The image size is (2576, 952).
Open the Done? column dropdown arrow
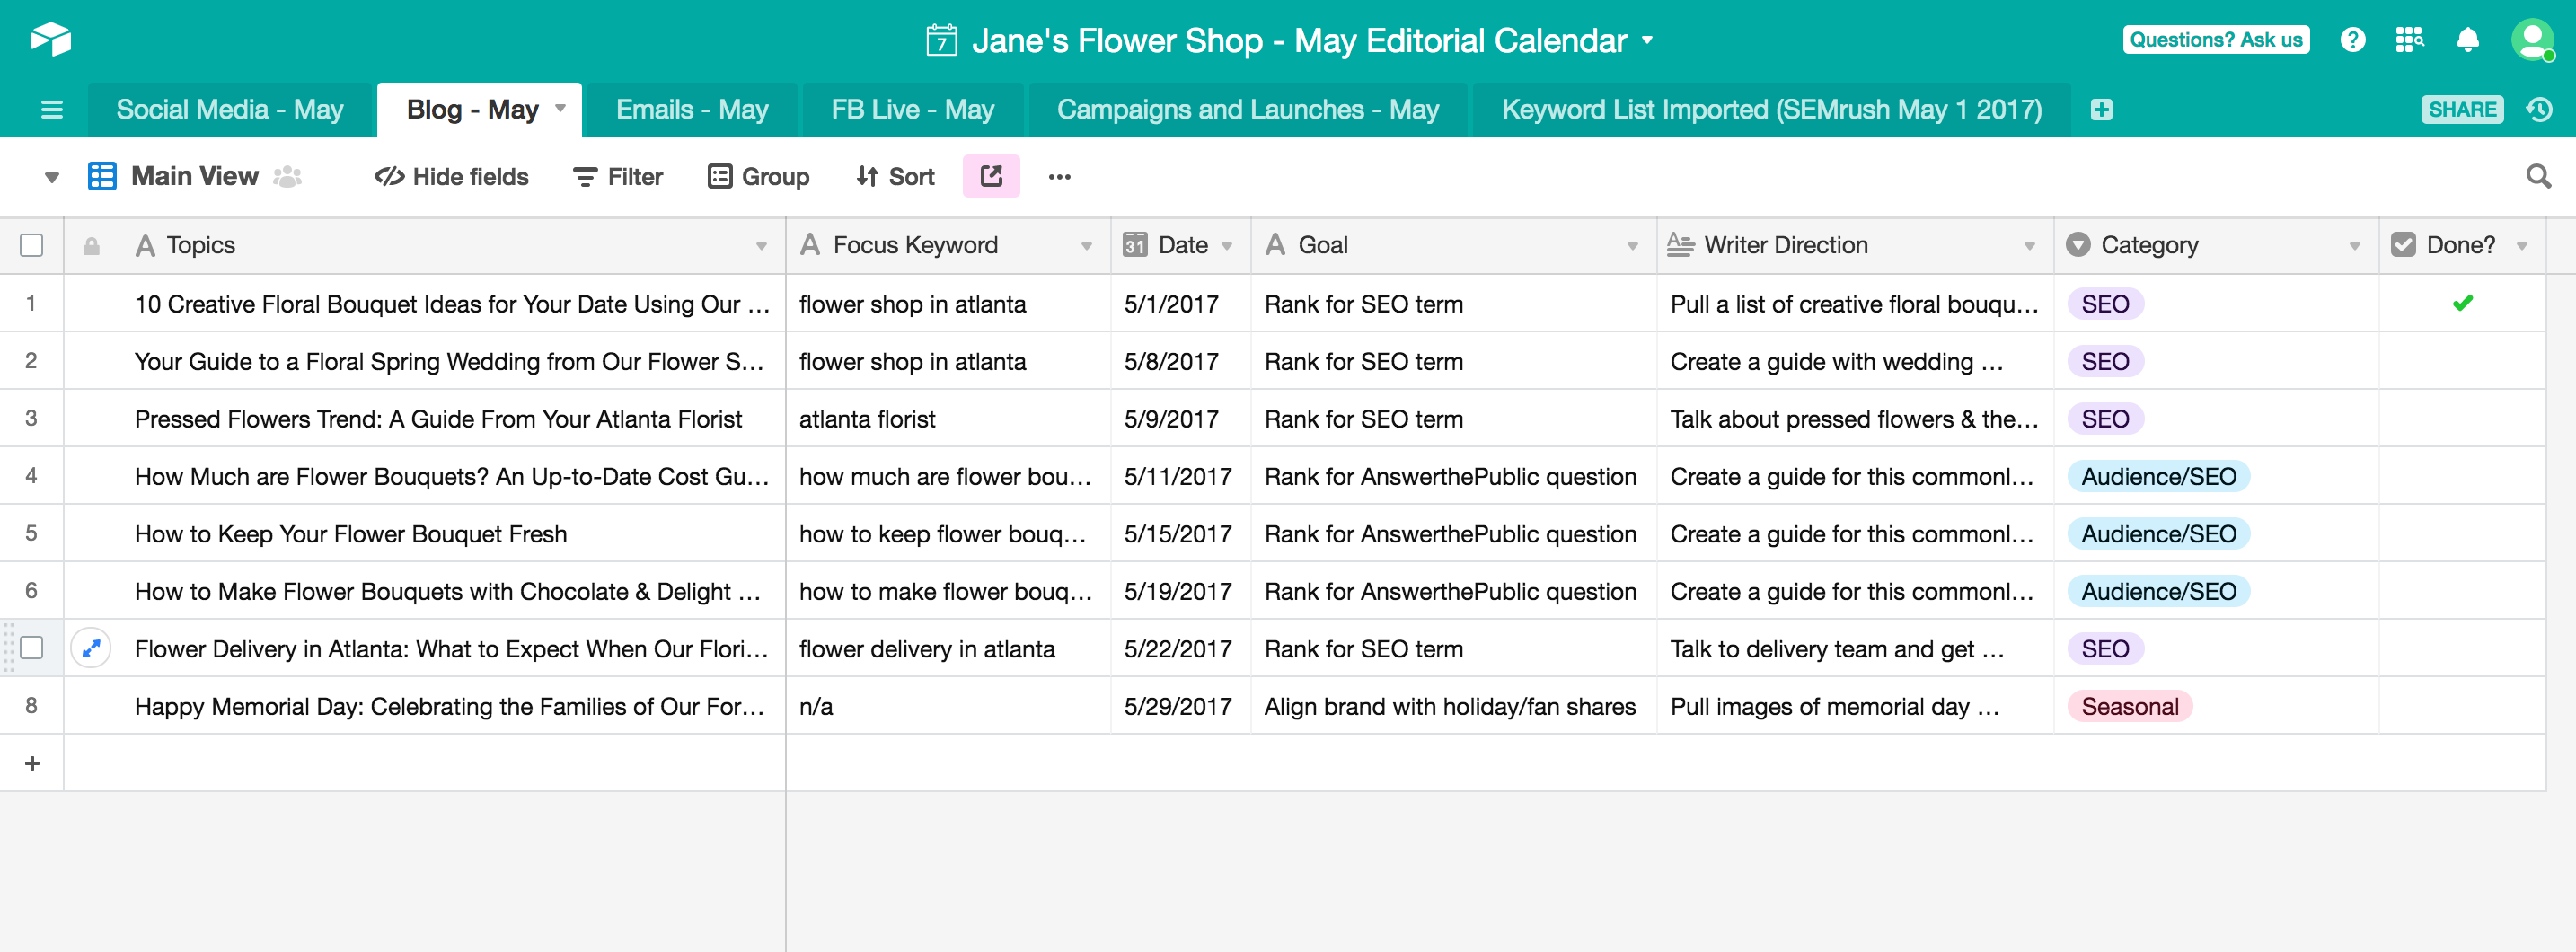pos(2522,246)
